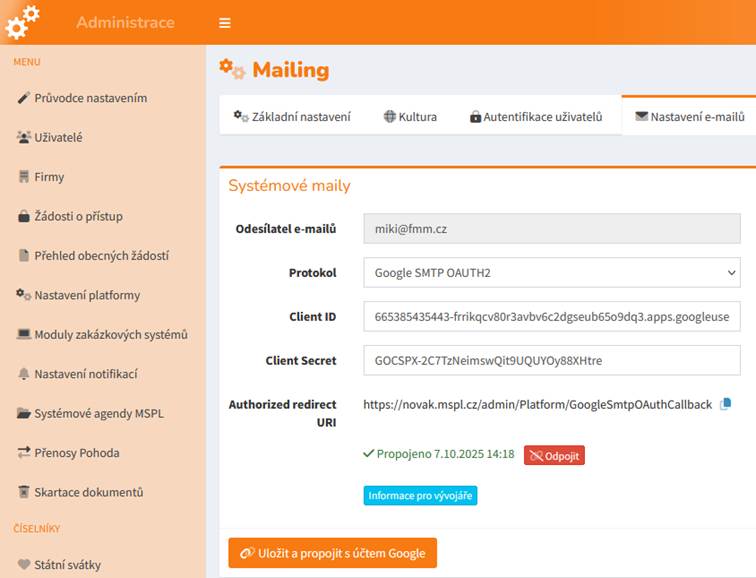Screen dimensions: 756x578
Task: Click the document icon beside Přehled obecných žádostí
Action: pyautogui.click(x=24, y=255)
